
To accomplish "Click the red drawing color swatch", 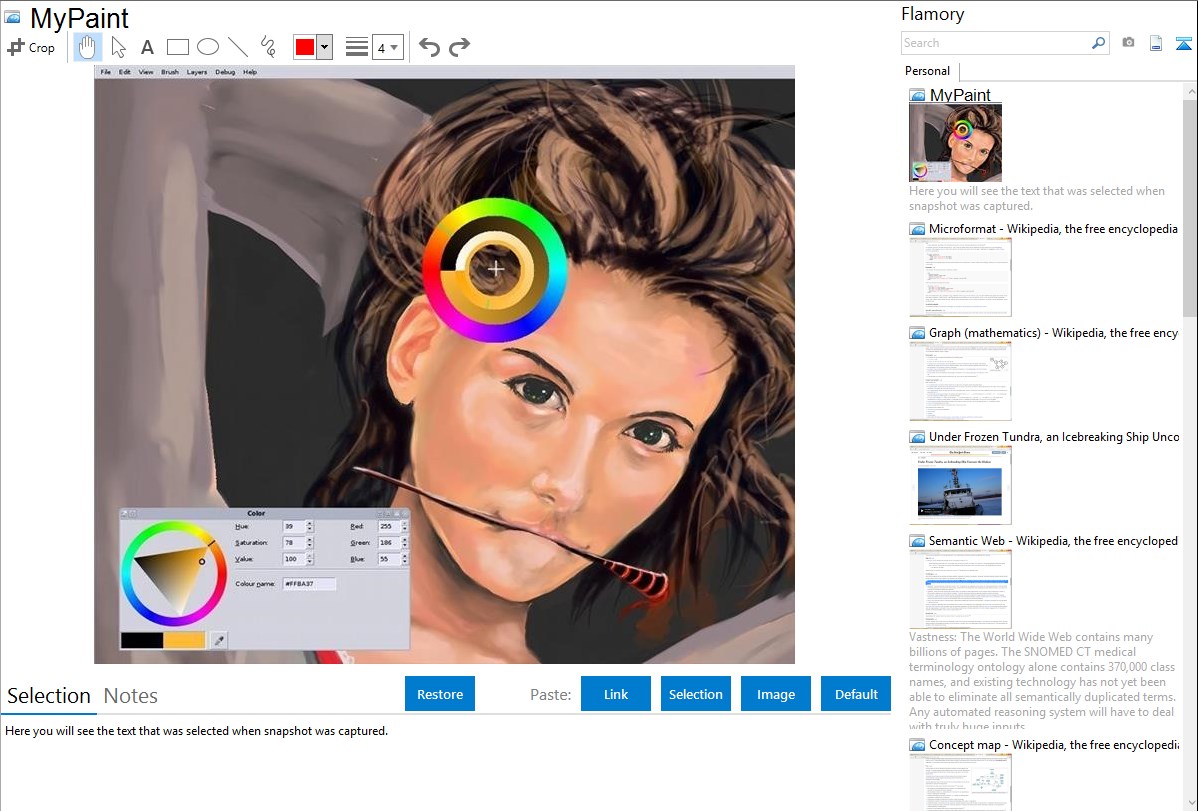I will point(305,47).
